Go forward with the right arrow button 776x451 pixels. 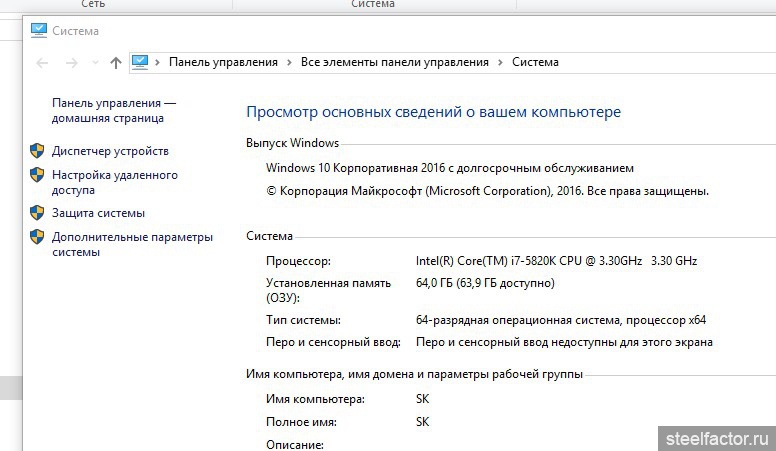[x=72, y=62]
